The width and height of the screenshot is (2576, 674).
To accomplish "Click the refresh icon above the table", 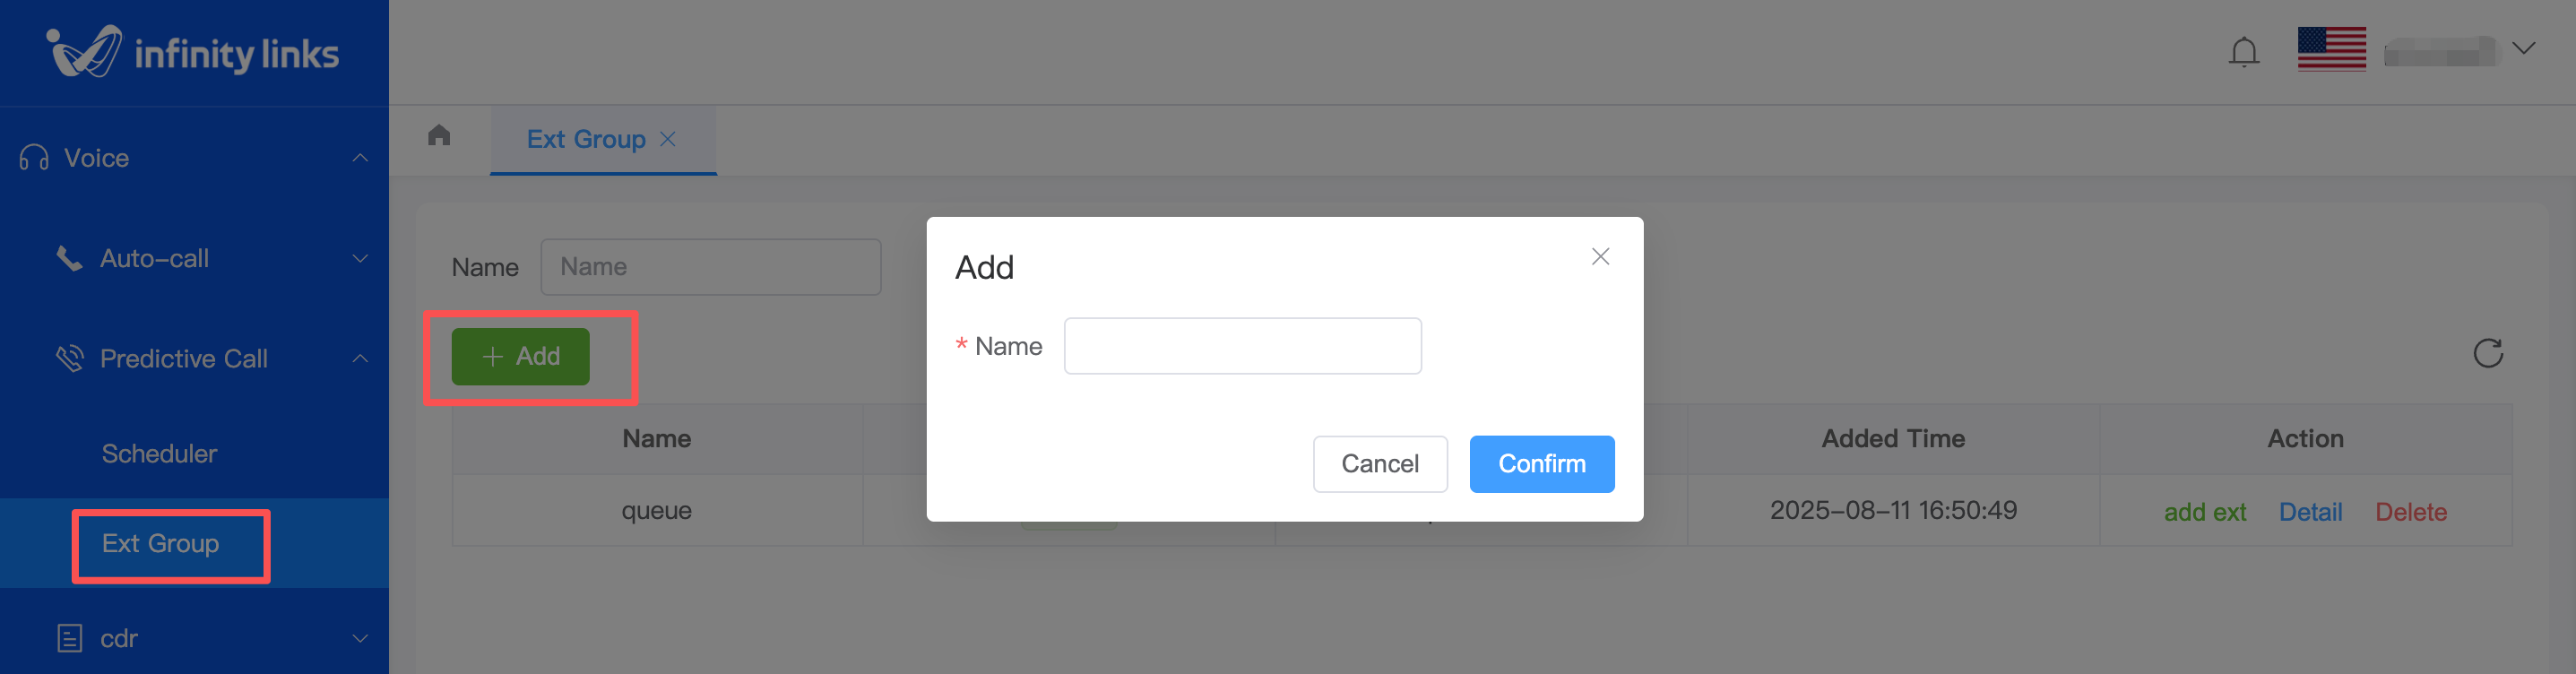I will [x=2487, y=353].
